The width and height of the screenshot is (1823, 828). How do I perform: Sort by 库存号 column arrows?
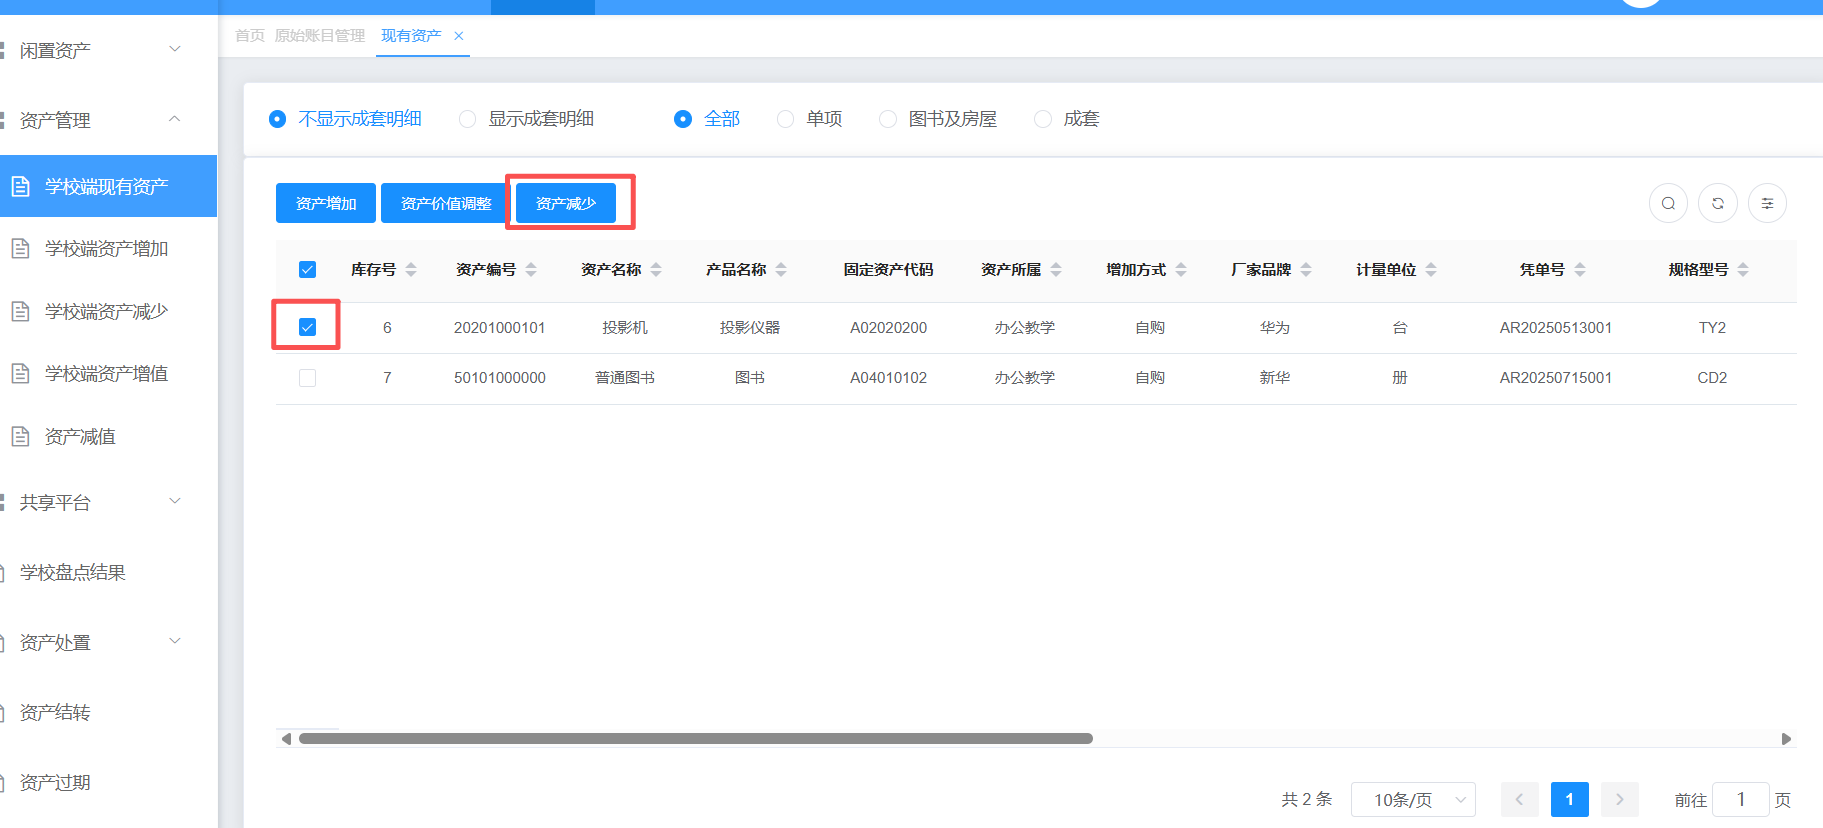[411, 270]
